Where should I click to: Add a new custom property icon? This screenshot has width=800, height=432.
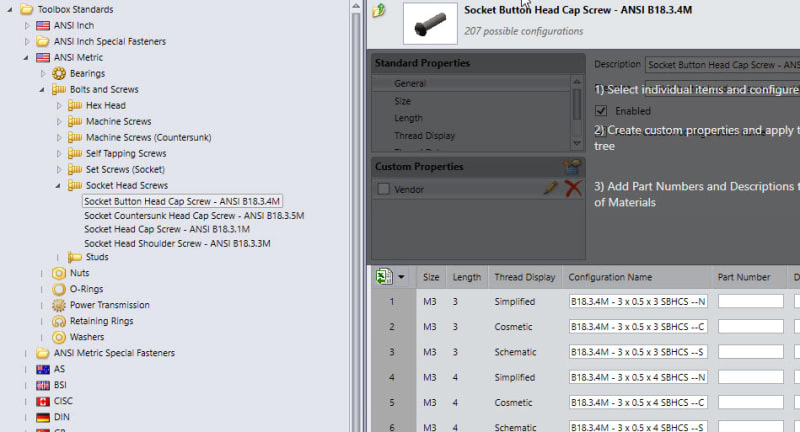coord(572,166)
